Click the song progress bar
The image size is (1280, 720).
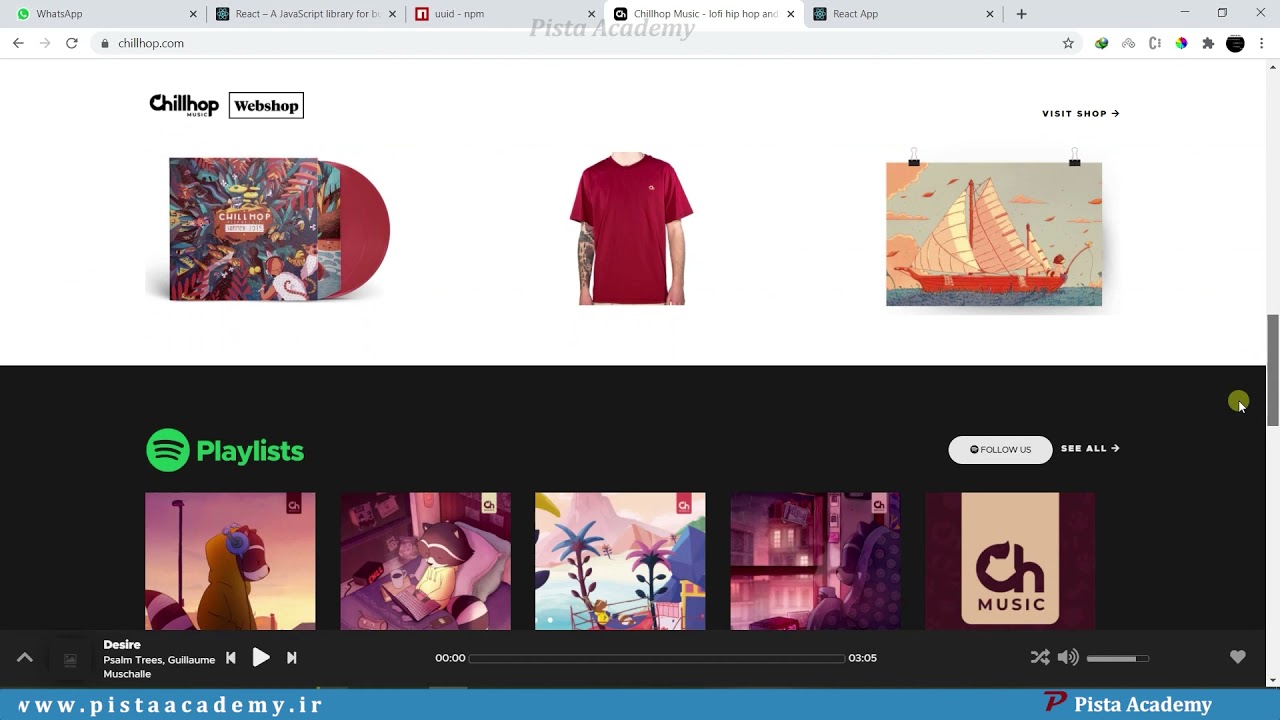pyautogui.click(x=657, y=658)
